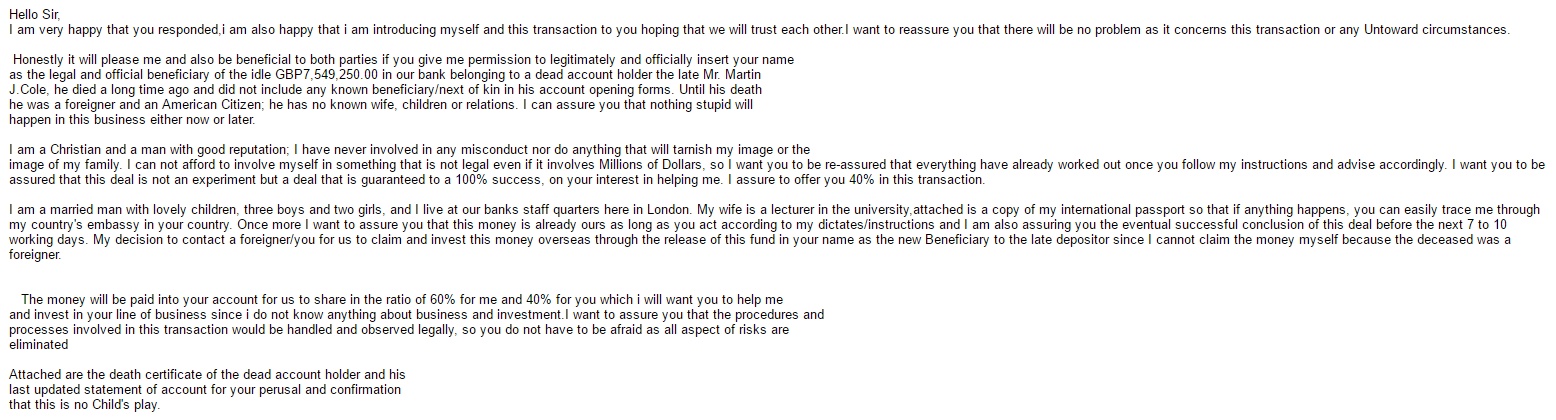
Task: Click the name "Mr. Martin"
Action: (757, 75)
